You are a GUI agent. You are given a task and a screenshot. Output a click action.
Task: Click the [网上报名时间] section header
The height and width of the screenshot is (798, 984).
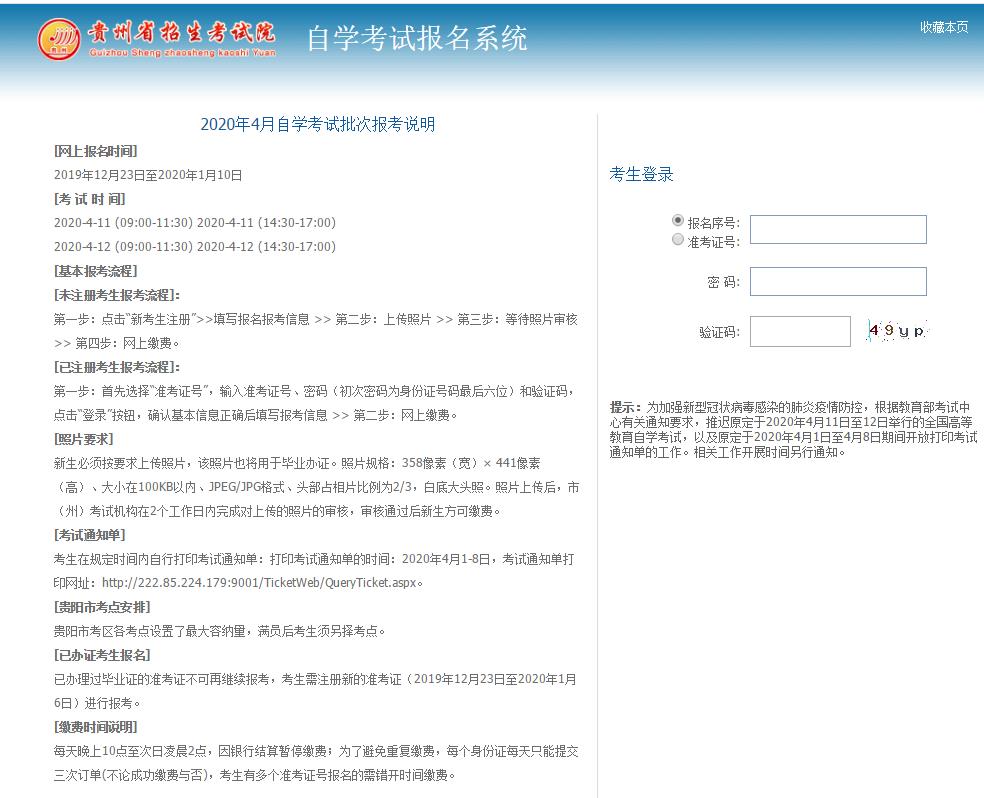[96, 151]
